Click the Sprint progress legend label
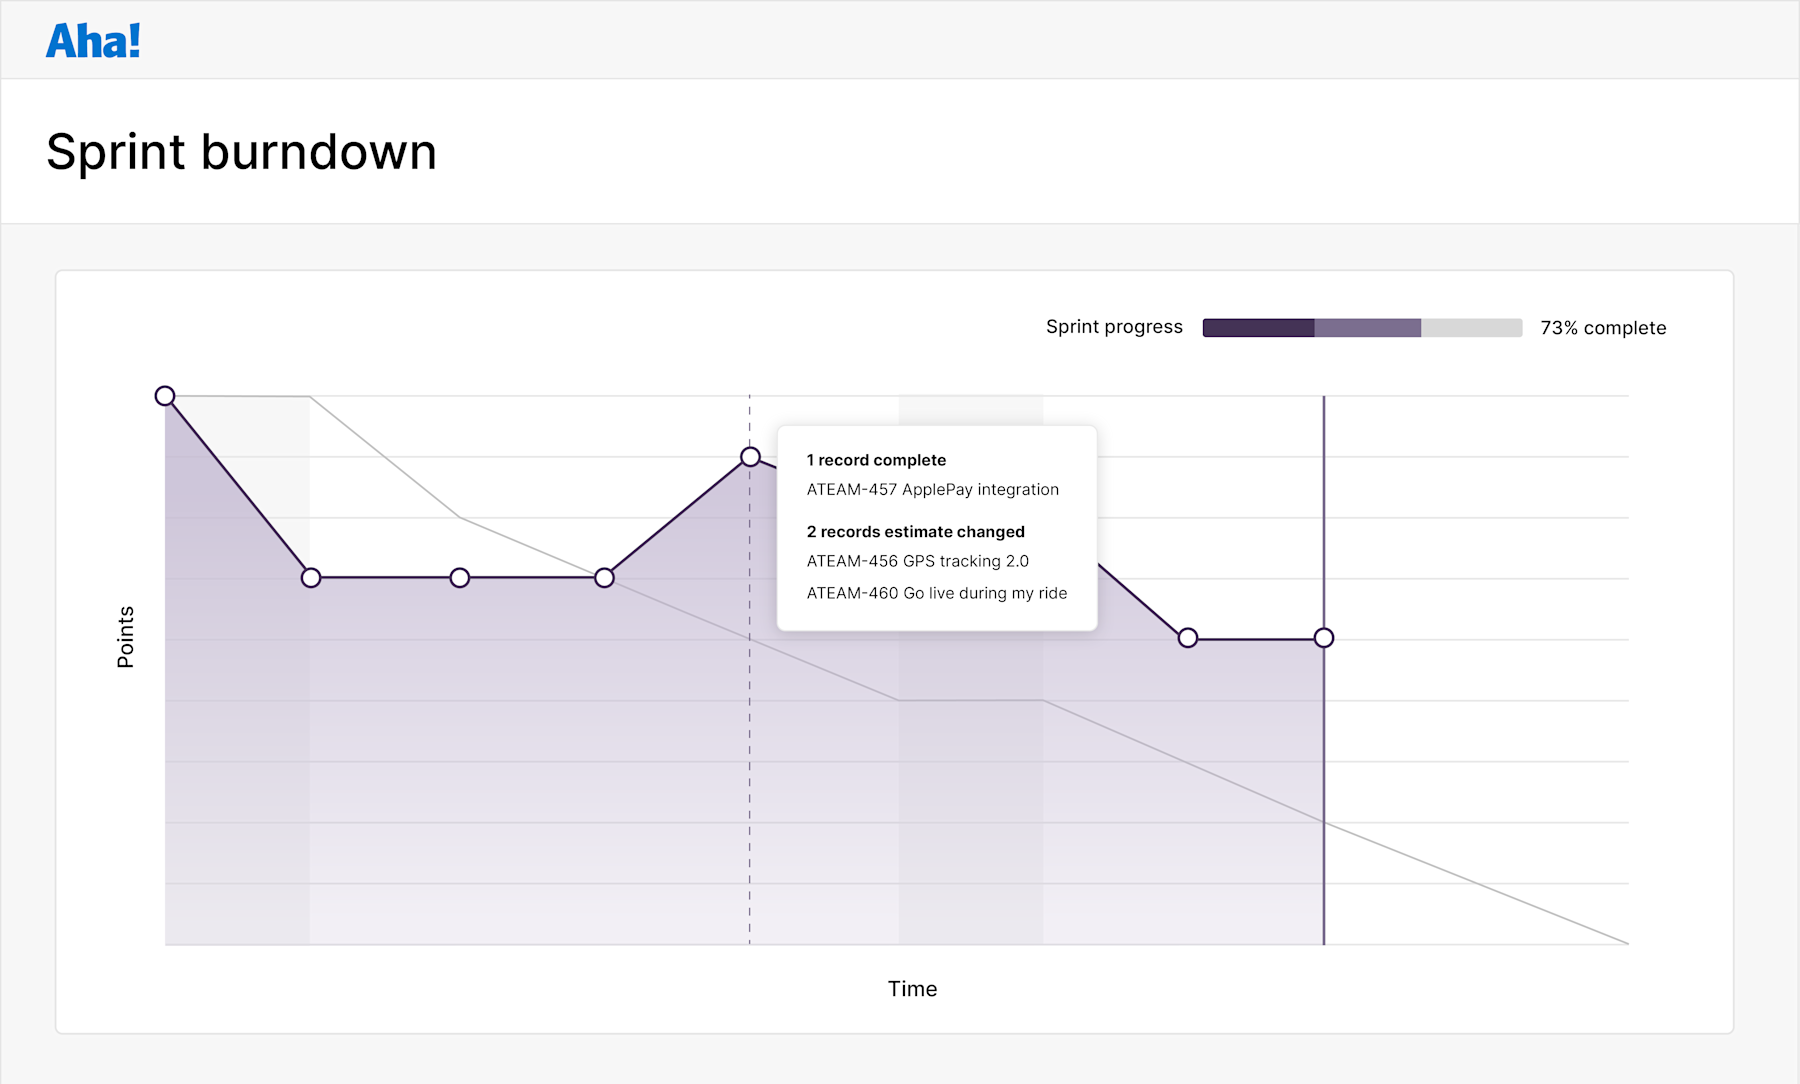This screenshot has height=1084, width=1800. [x=1113, y=326]
